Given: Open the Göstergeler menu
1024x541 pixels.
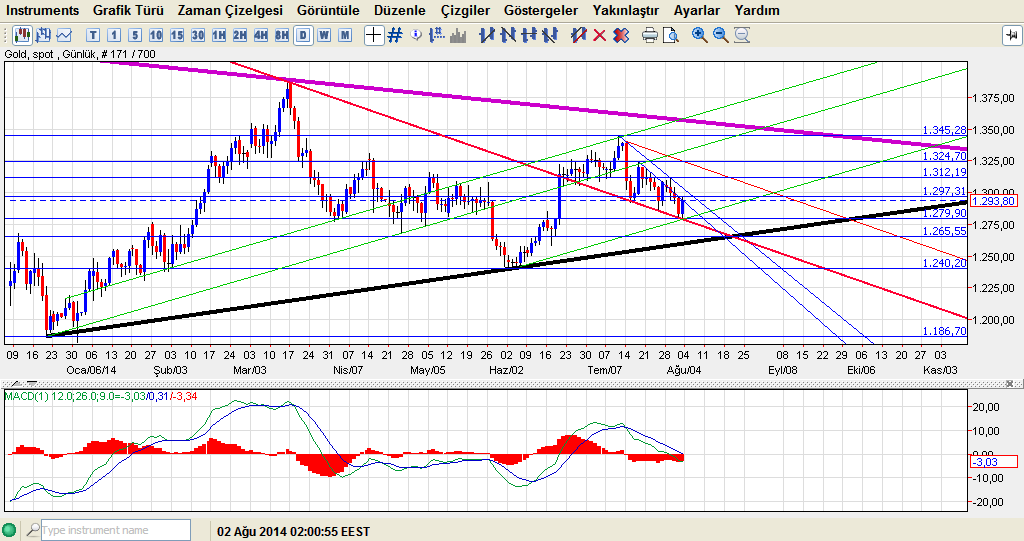Looking at the screenshot, I should (x=541, y=10).
